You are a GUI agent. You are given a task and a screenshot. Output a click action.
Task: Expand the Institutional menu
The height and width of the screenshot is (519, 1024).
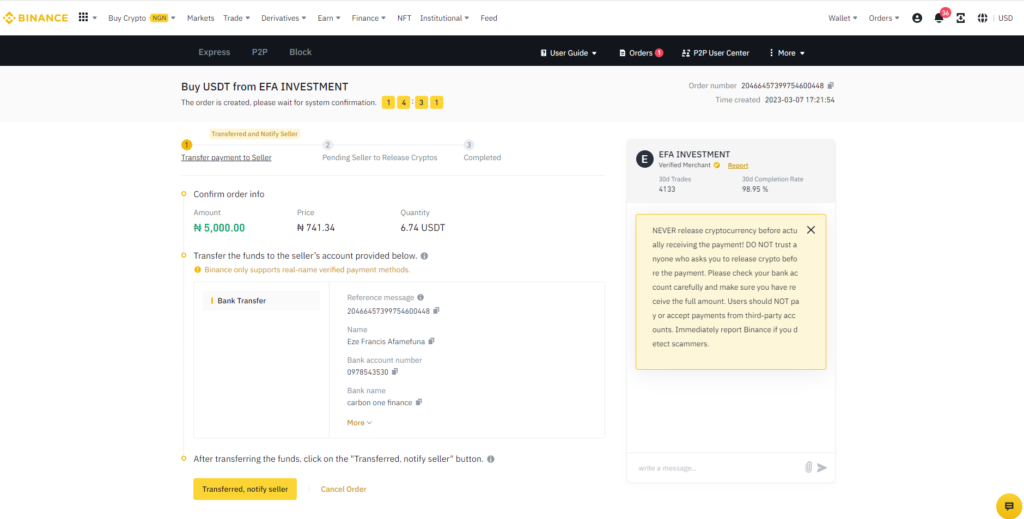coord(445,18)
